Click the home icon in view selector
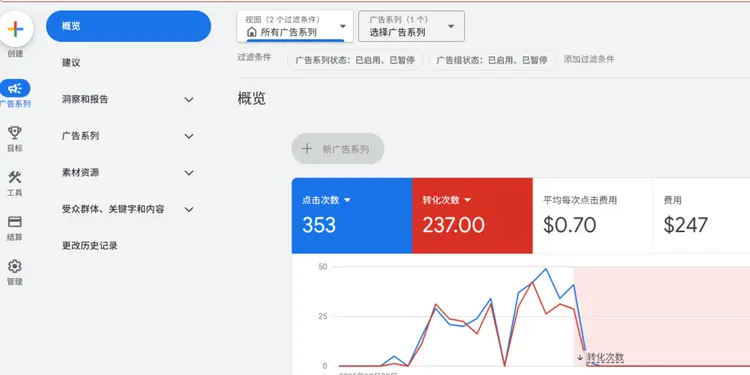Screen dimensions: 750x375 click(x=252, y=33)
